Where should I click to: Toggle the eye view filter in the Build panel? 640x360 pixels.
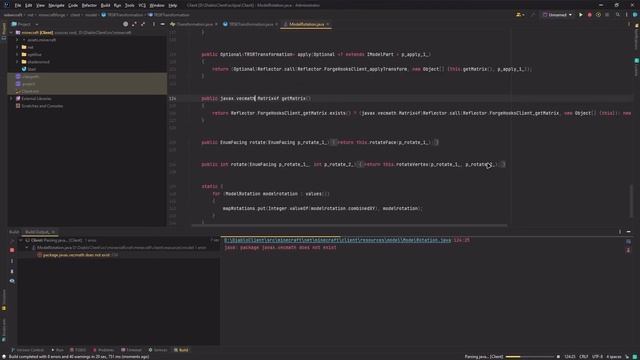click(12, 281)
